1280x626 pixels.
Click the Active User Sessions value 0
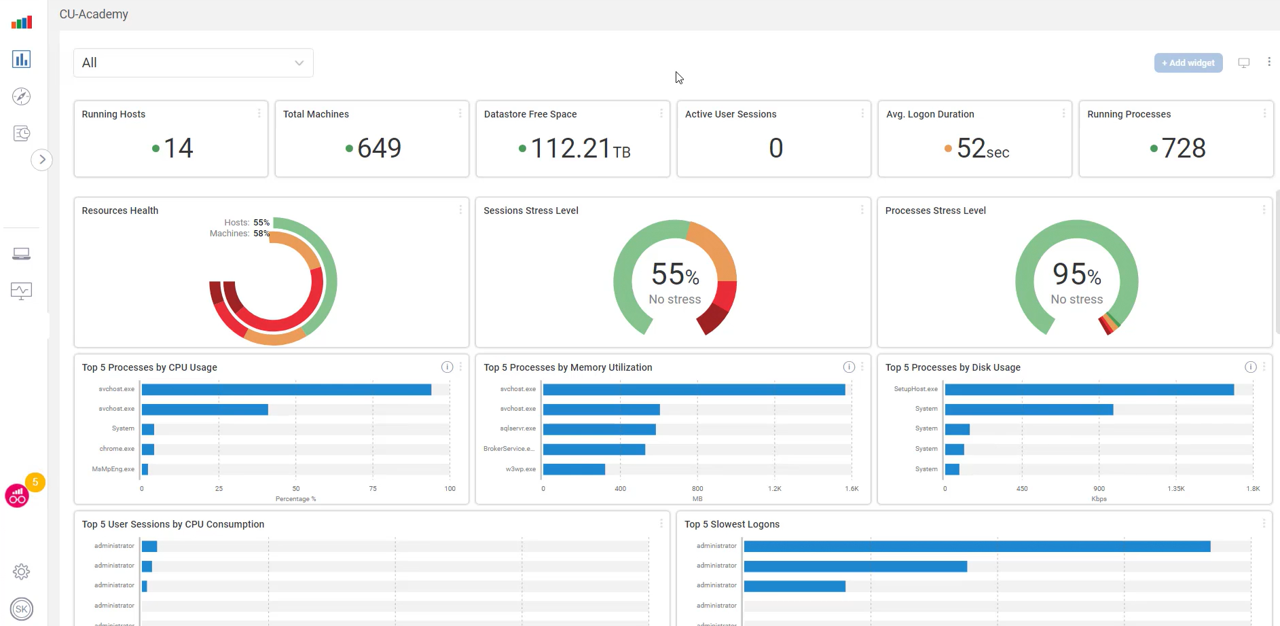pos(775,148)
